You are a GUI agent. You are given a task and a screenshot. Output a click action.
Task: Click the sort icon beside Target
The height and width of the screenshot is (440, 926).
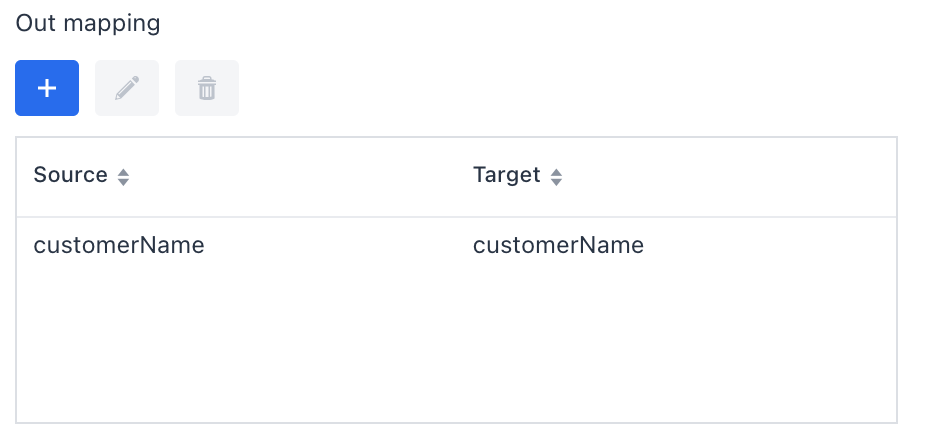pos(556,177)
